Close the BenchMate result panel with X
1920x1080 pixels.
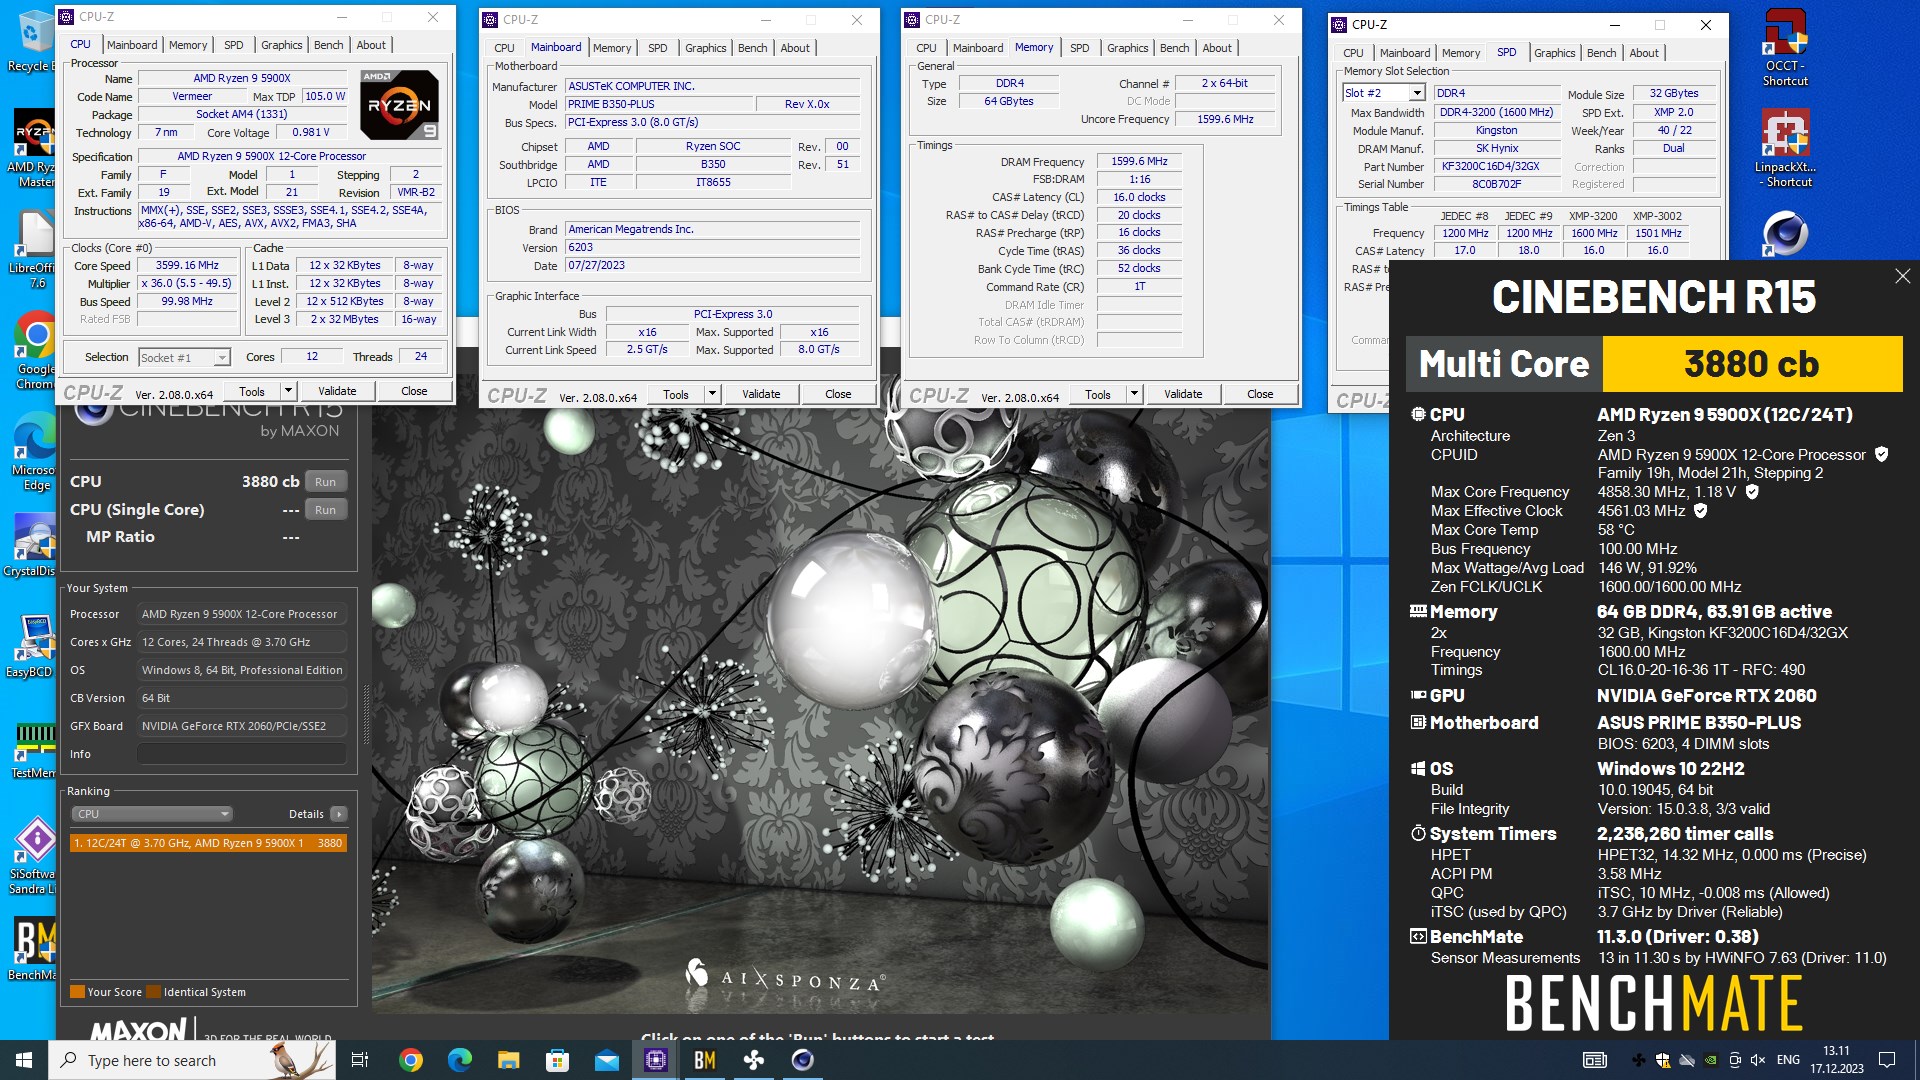[1902, 276]
